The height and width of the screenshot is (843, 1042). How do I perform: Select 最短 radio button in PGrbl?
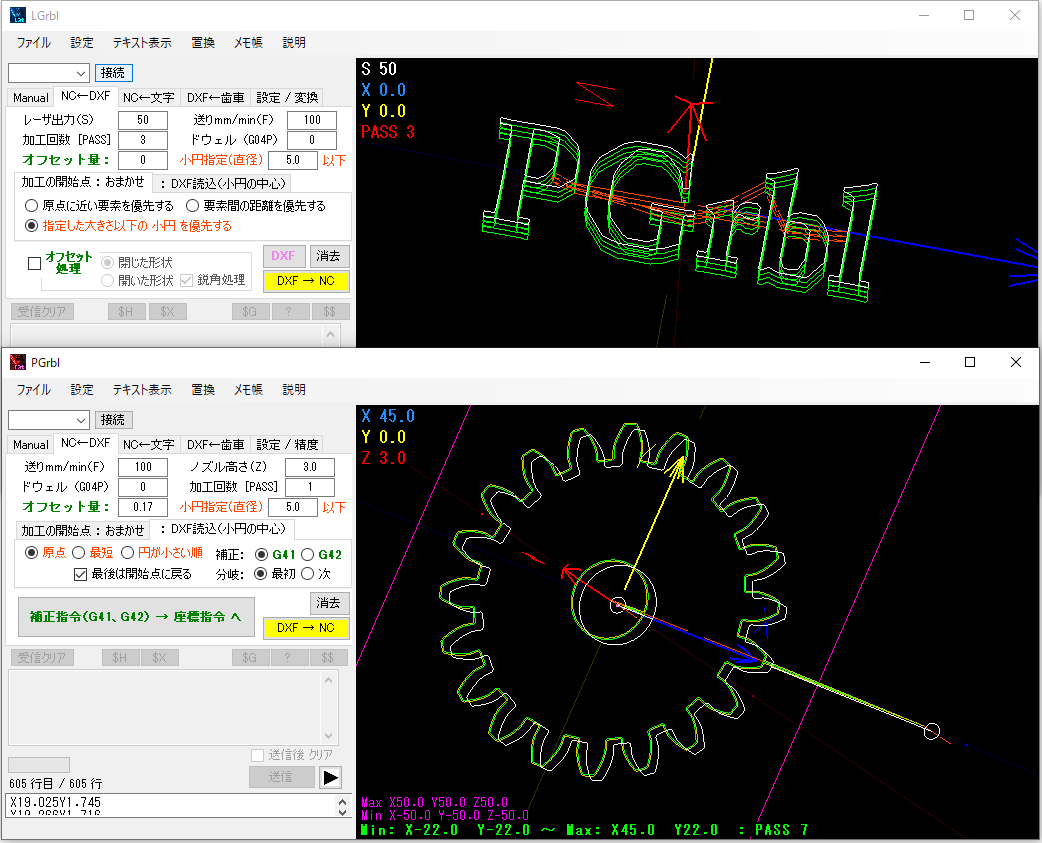[x=79, y=553]
